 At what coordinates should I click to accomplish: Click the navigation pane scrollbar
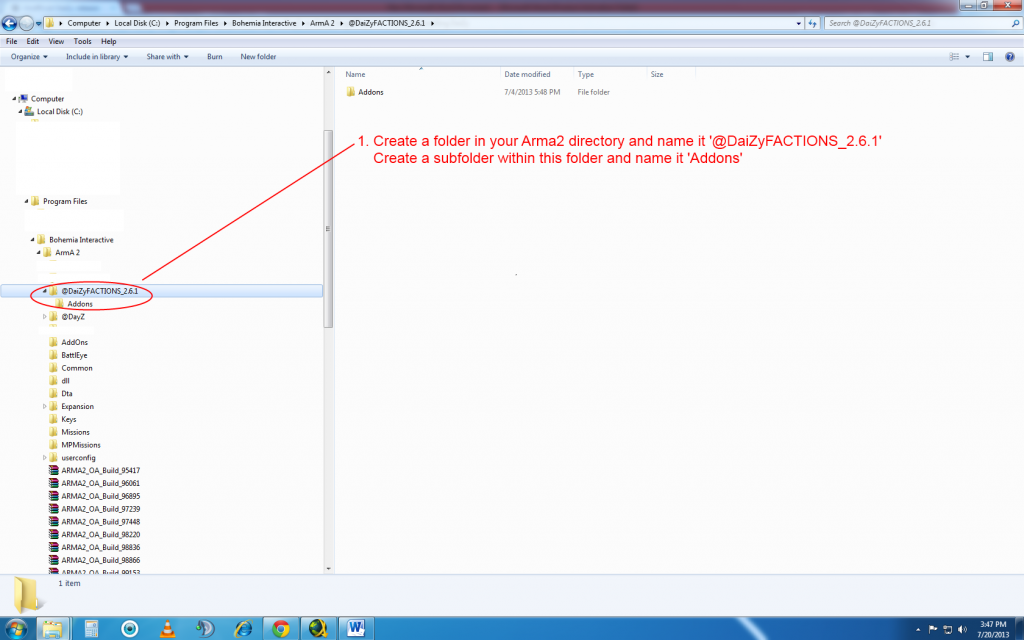[x=328, y=229]
